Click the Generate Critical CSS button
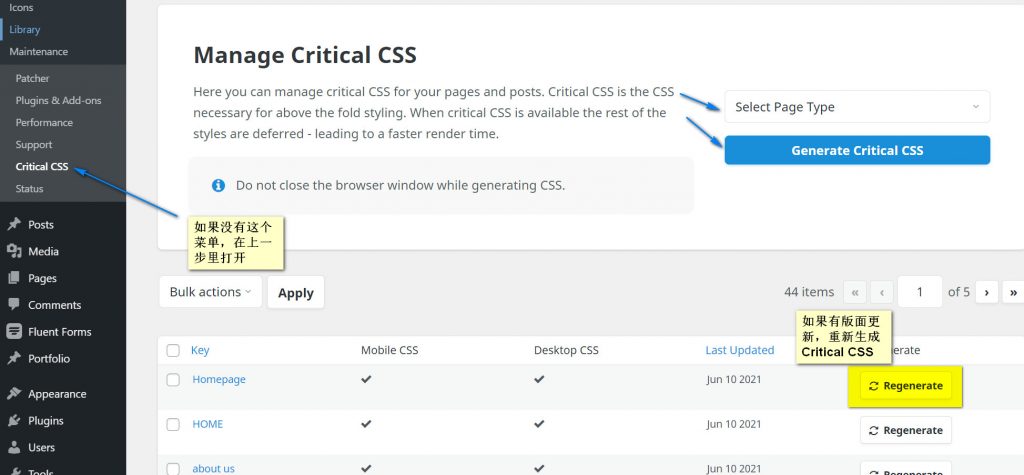The image size is (1024, 475). pyautogui.click(x=857, y=151)
